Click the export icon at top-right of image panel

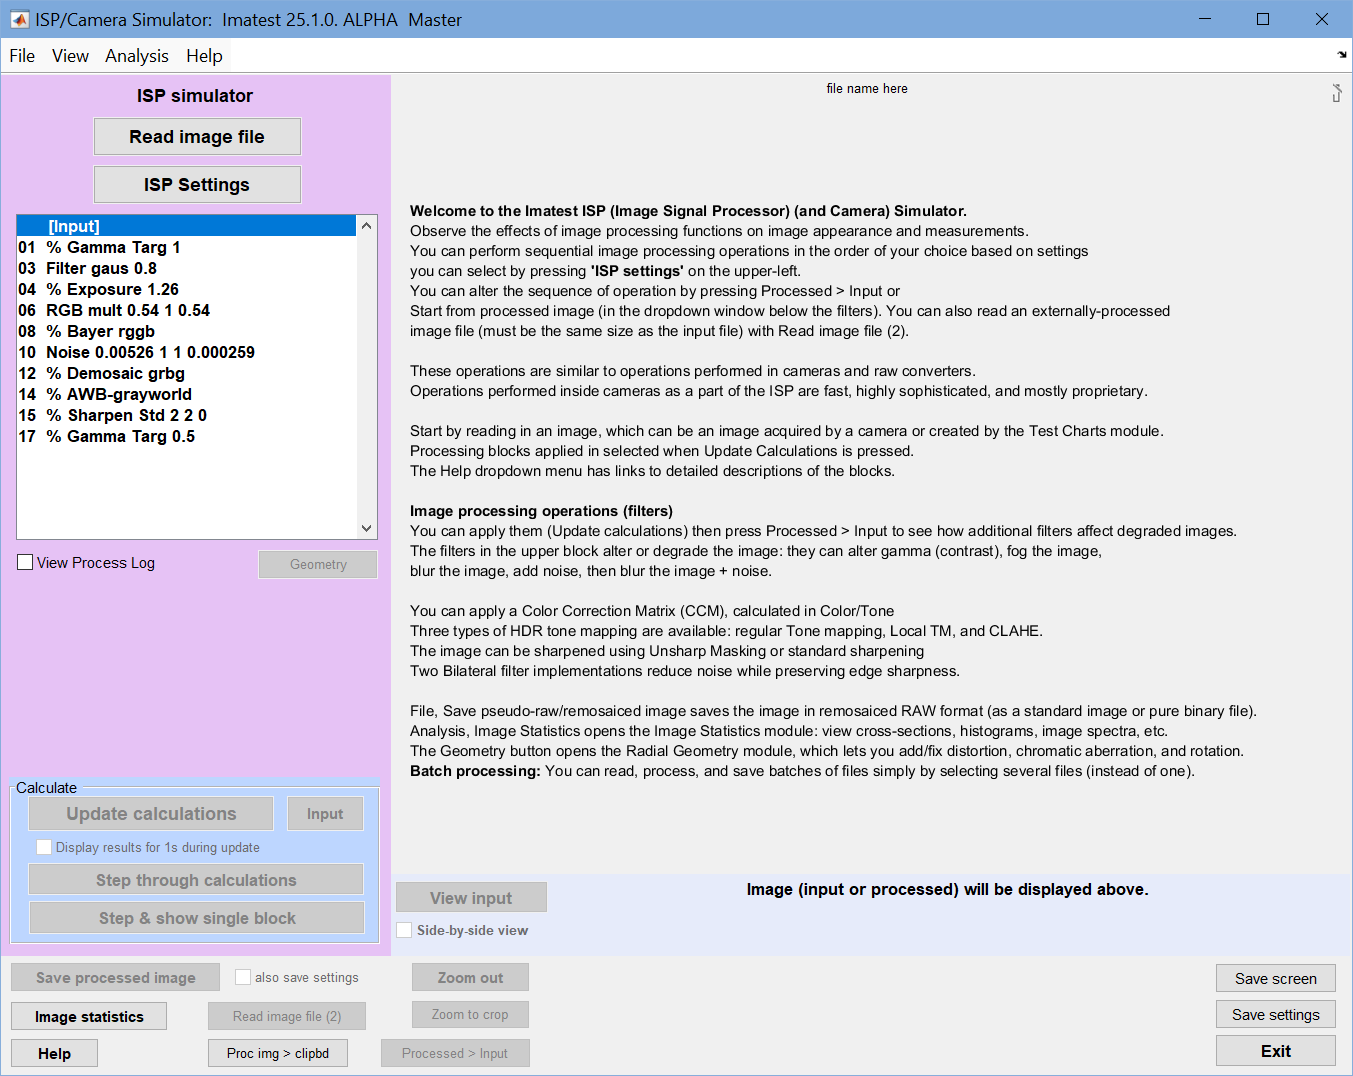coord(1337,93)
